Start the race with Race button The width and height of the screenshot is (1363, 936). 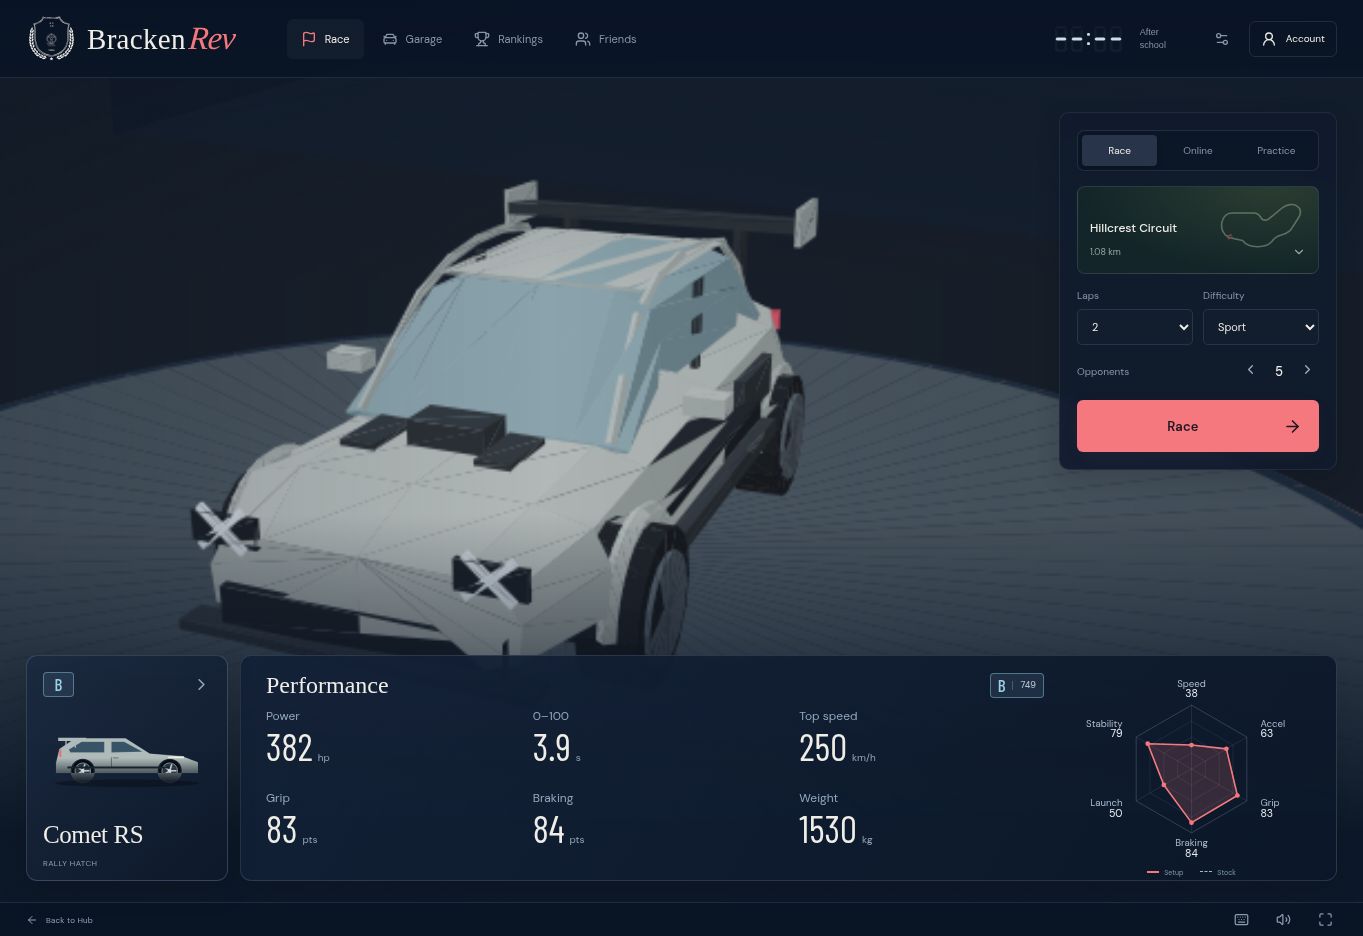[1197, 426]
